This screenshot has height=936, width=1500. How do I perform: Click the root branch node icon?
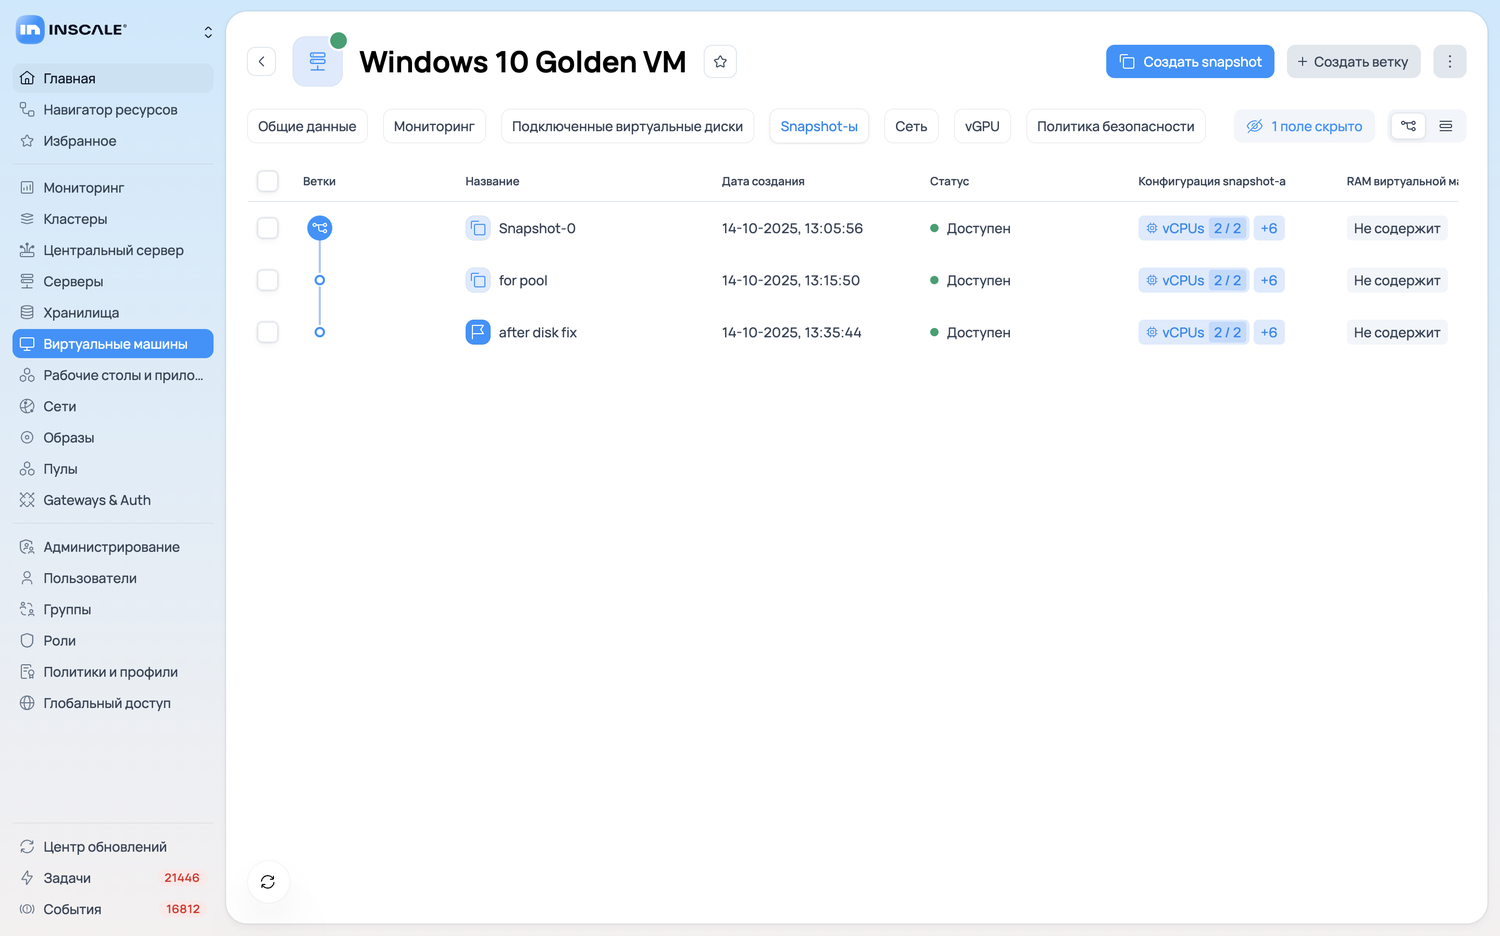[320, 228]
